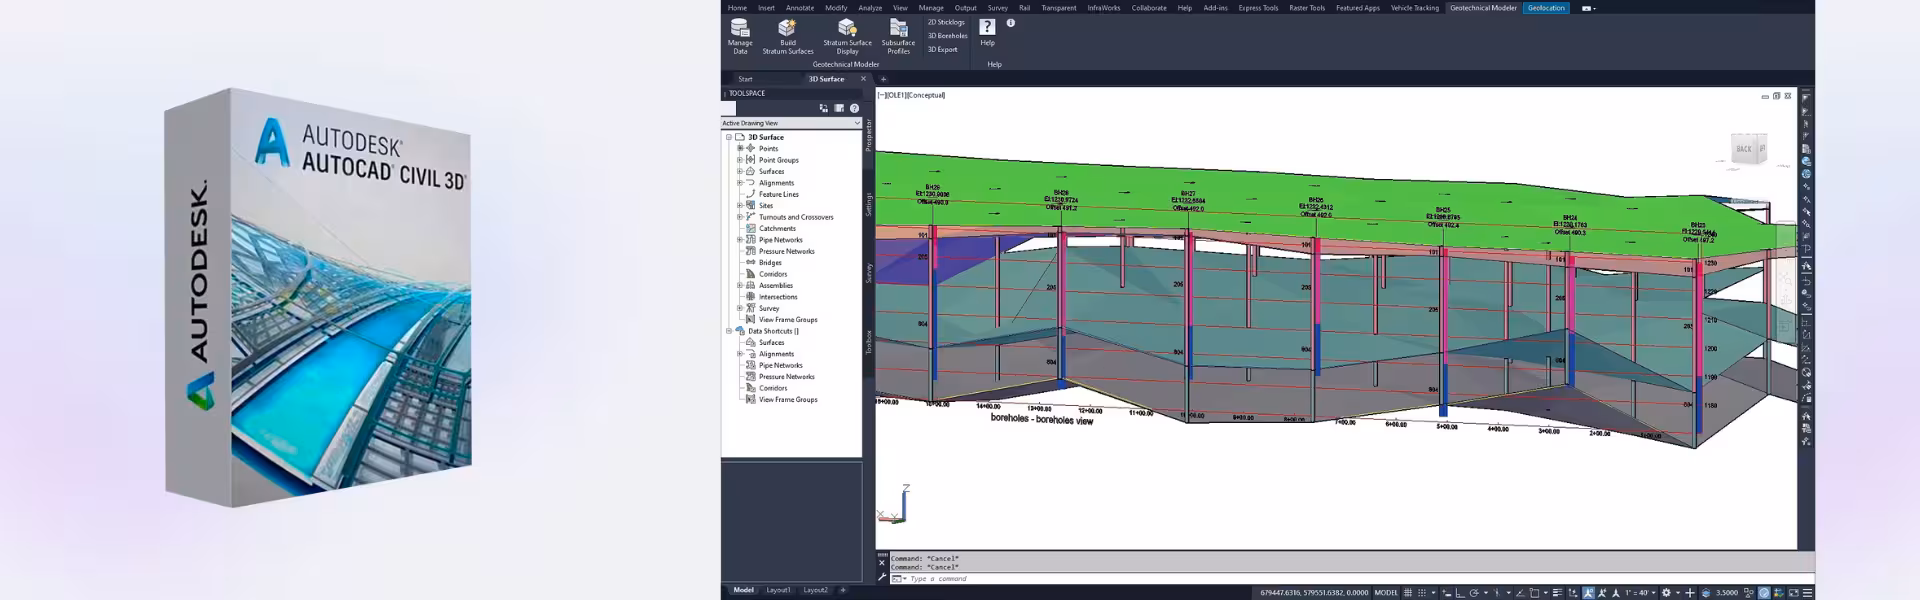Screen dimensions: 1920x600
Task: Click the annotation monitor plus icon
Action: pos(1690,592)
